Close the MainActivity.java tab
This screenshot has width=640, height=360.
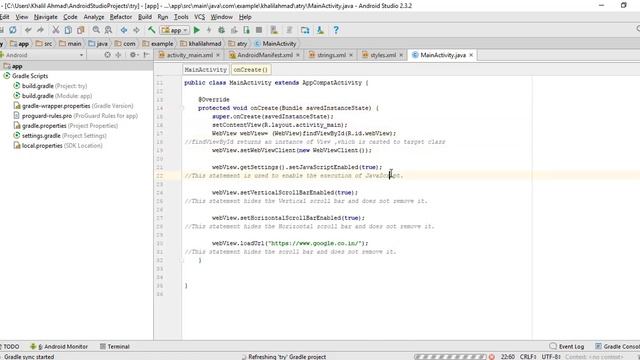(x=471, y=55)
